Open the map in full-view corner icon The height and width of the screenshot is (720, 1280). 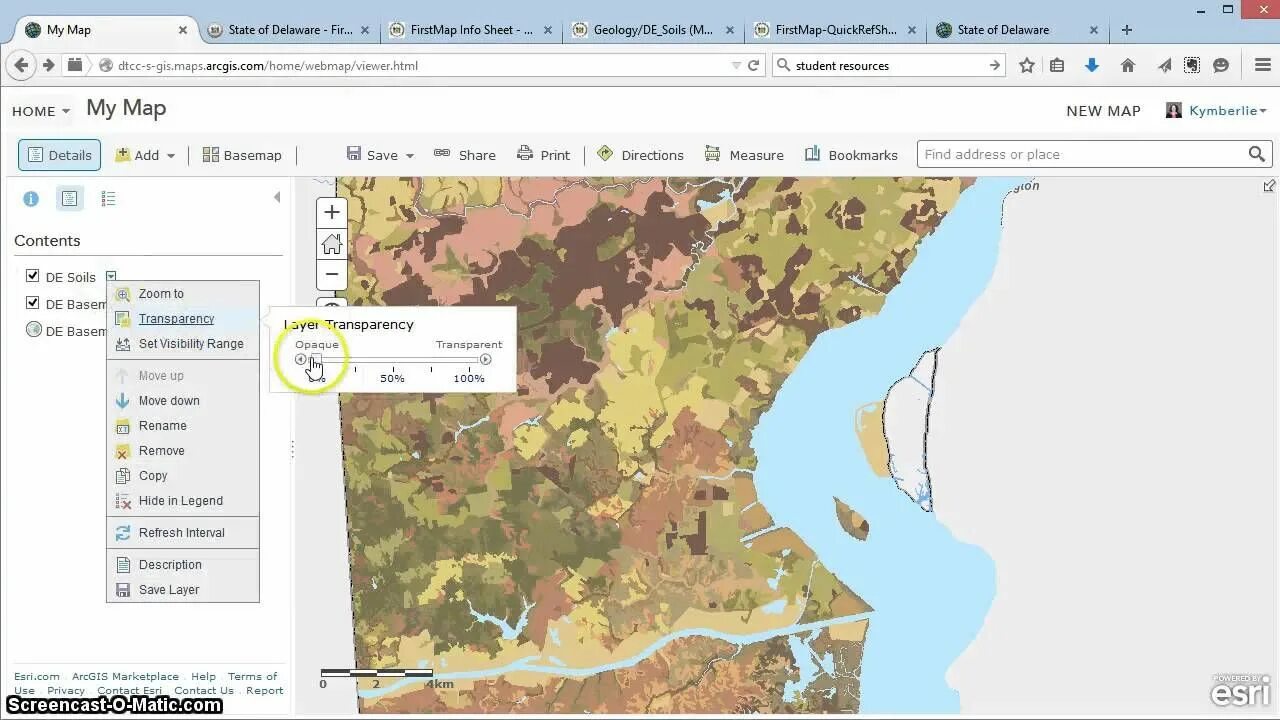pyautogui.click(x=1269, y=186)
